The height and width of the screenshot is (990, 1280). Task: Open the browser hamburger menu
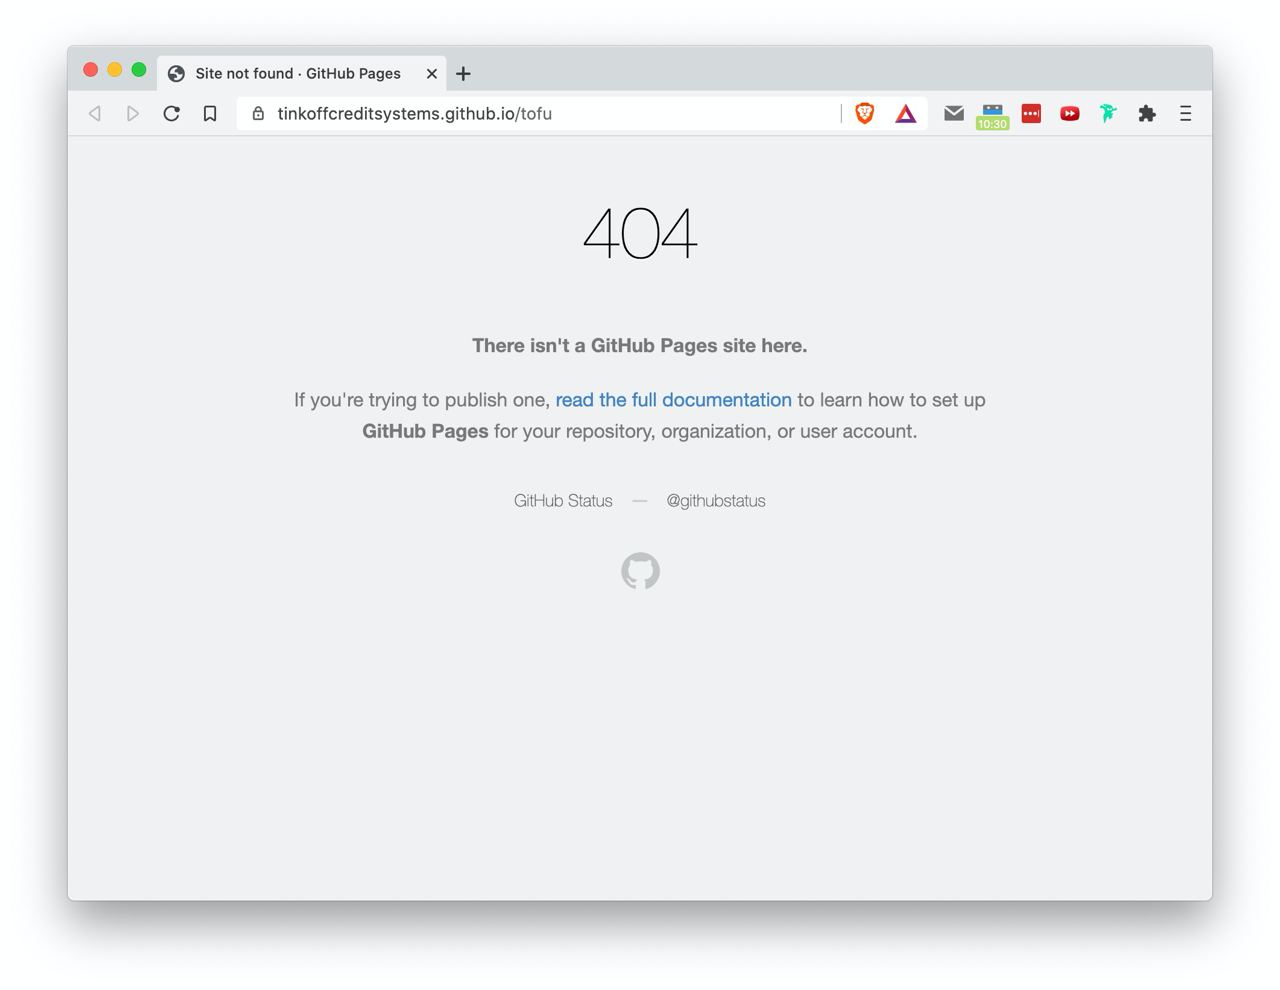[1185, 114]
